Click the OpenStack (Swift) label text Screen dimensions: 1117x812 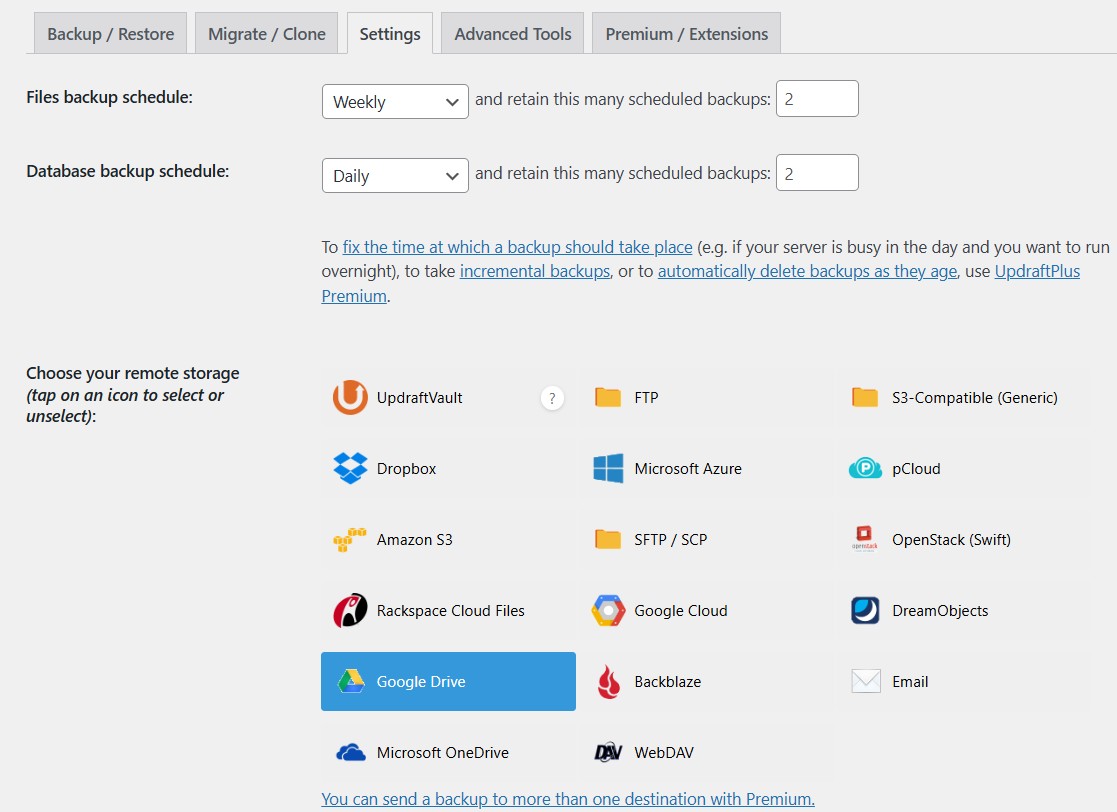pos(951,539)
